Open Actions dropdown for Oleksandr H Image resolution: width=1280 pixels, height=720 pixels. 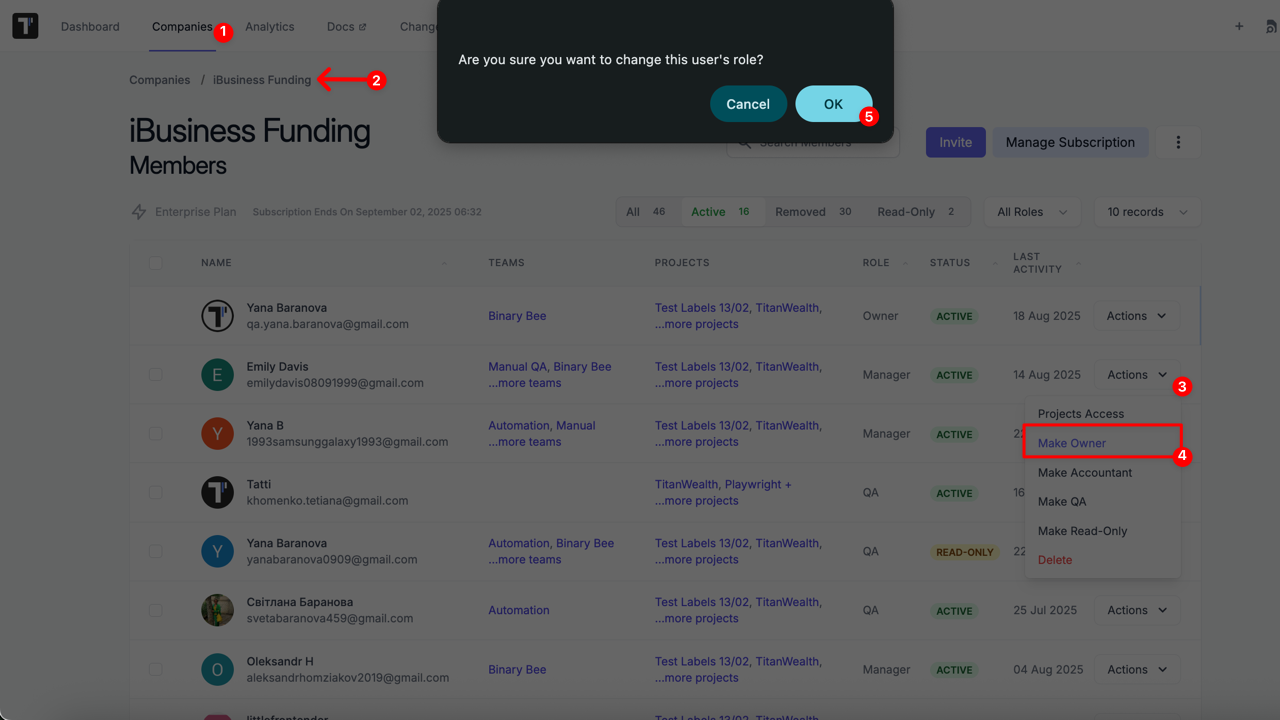coord(1136,669)
